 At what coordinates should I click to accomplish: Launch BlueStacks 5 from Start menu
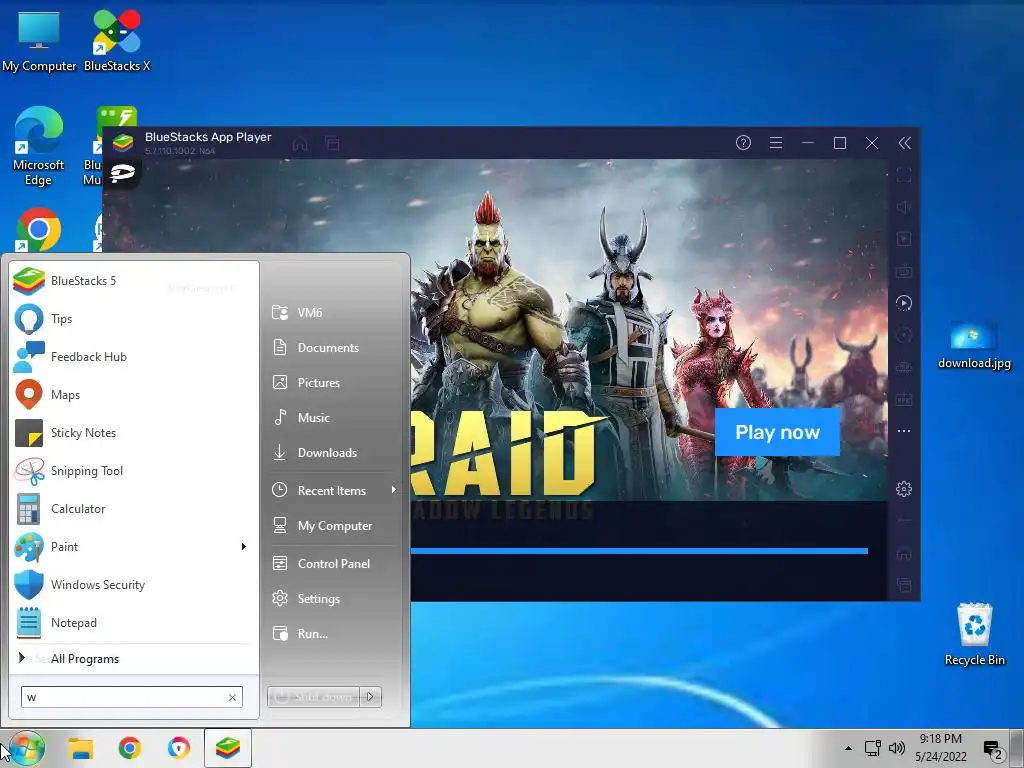tap(134, 281)
